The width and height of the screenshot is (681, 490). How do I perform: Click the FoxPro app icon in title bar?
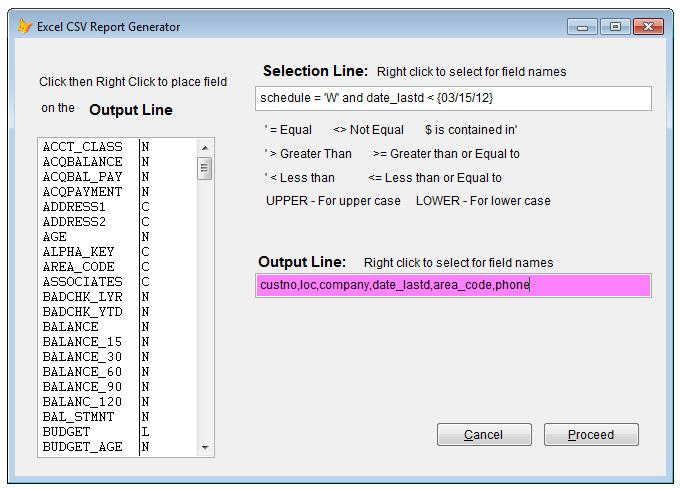pyautogui.click(x=25, y=26)
